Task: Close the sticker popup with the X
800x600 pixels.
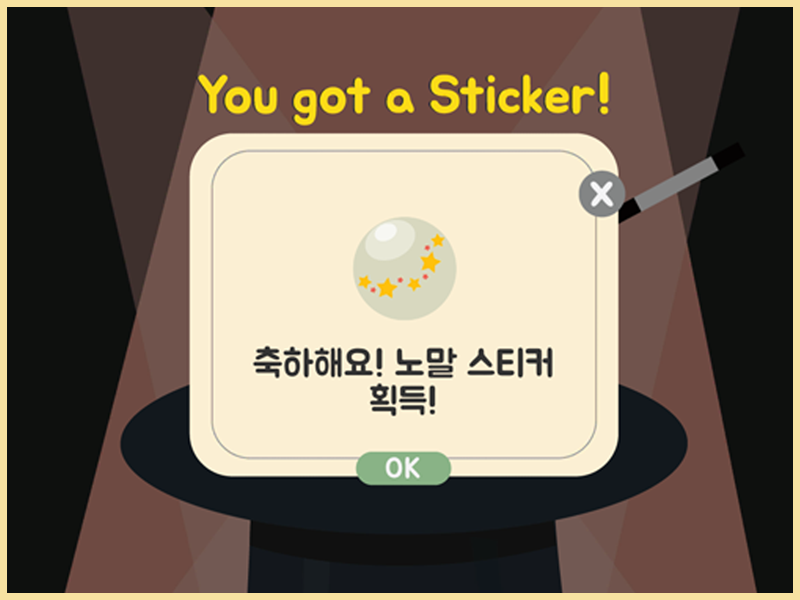Action: click(602, 194)
